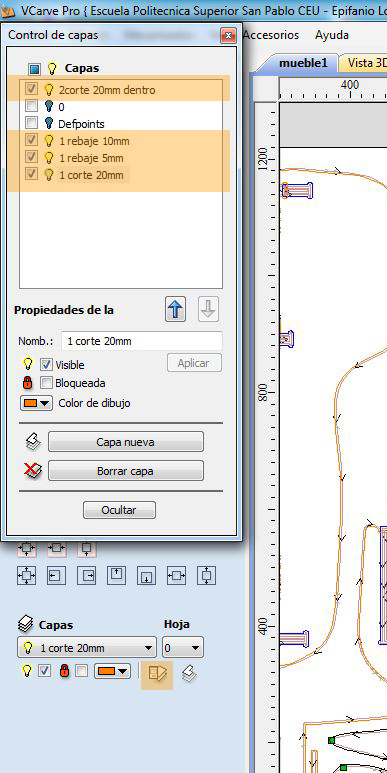
Task: Click the lightbulb in Capas header
Action: [x=52, y=68]
